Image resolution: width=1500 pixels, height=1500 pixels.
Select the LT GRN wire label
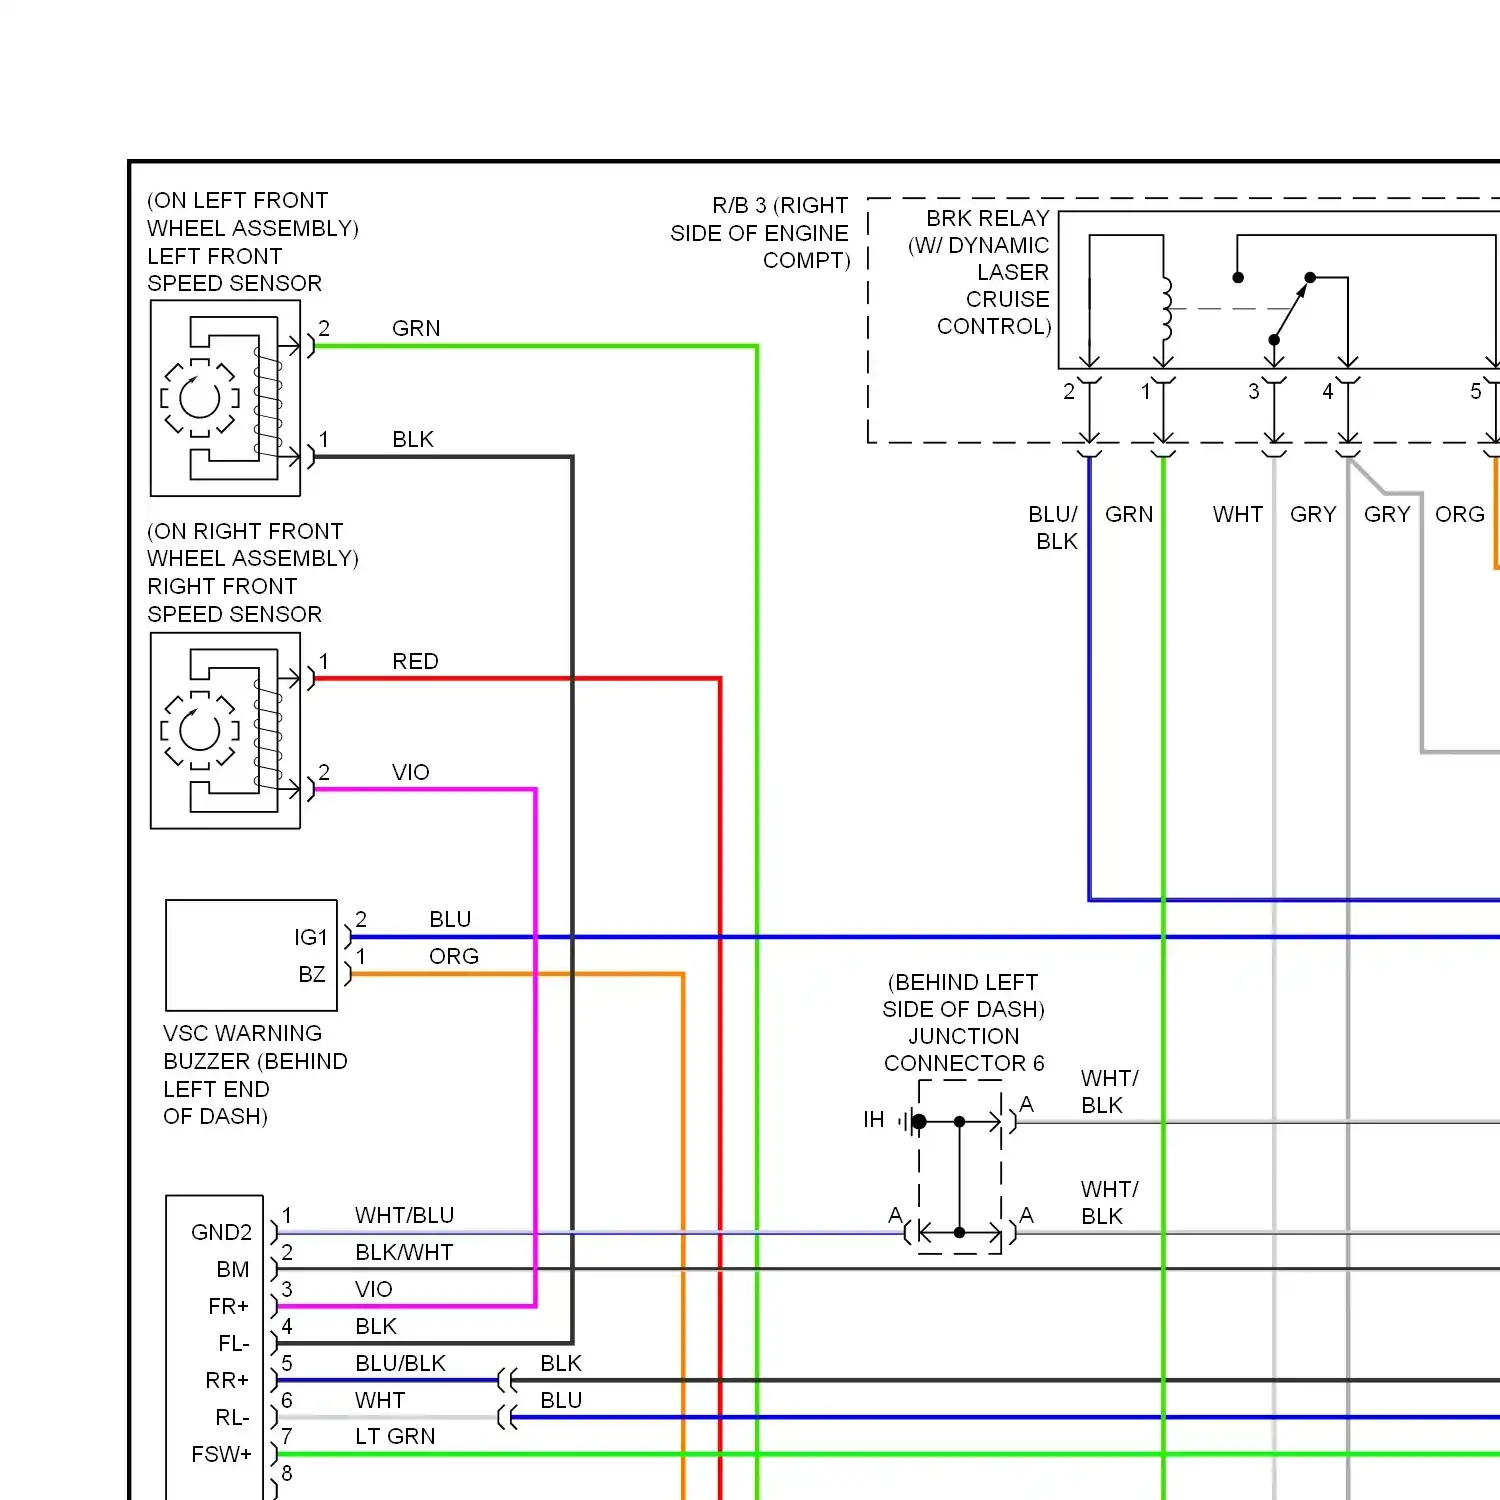tap(395, 1436)
